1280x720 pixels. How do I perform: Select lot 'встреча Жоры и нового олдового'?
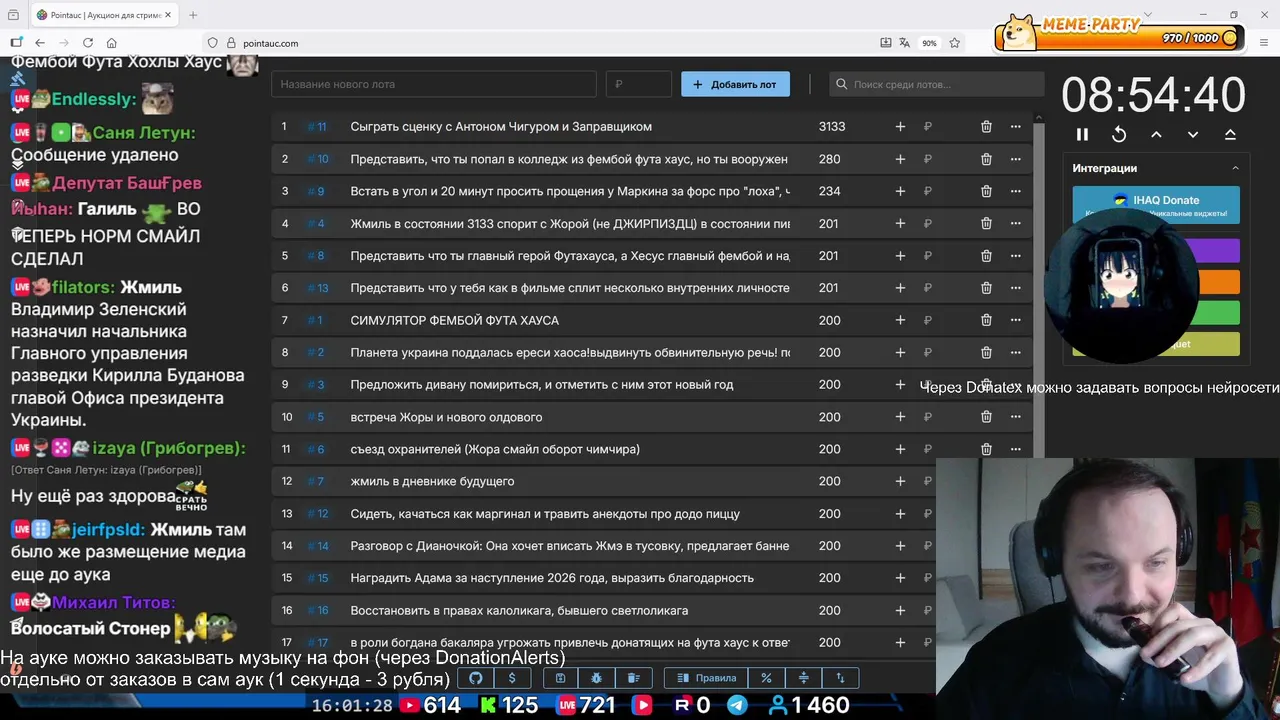click(446, 417)
